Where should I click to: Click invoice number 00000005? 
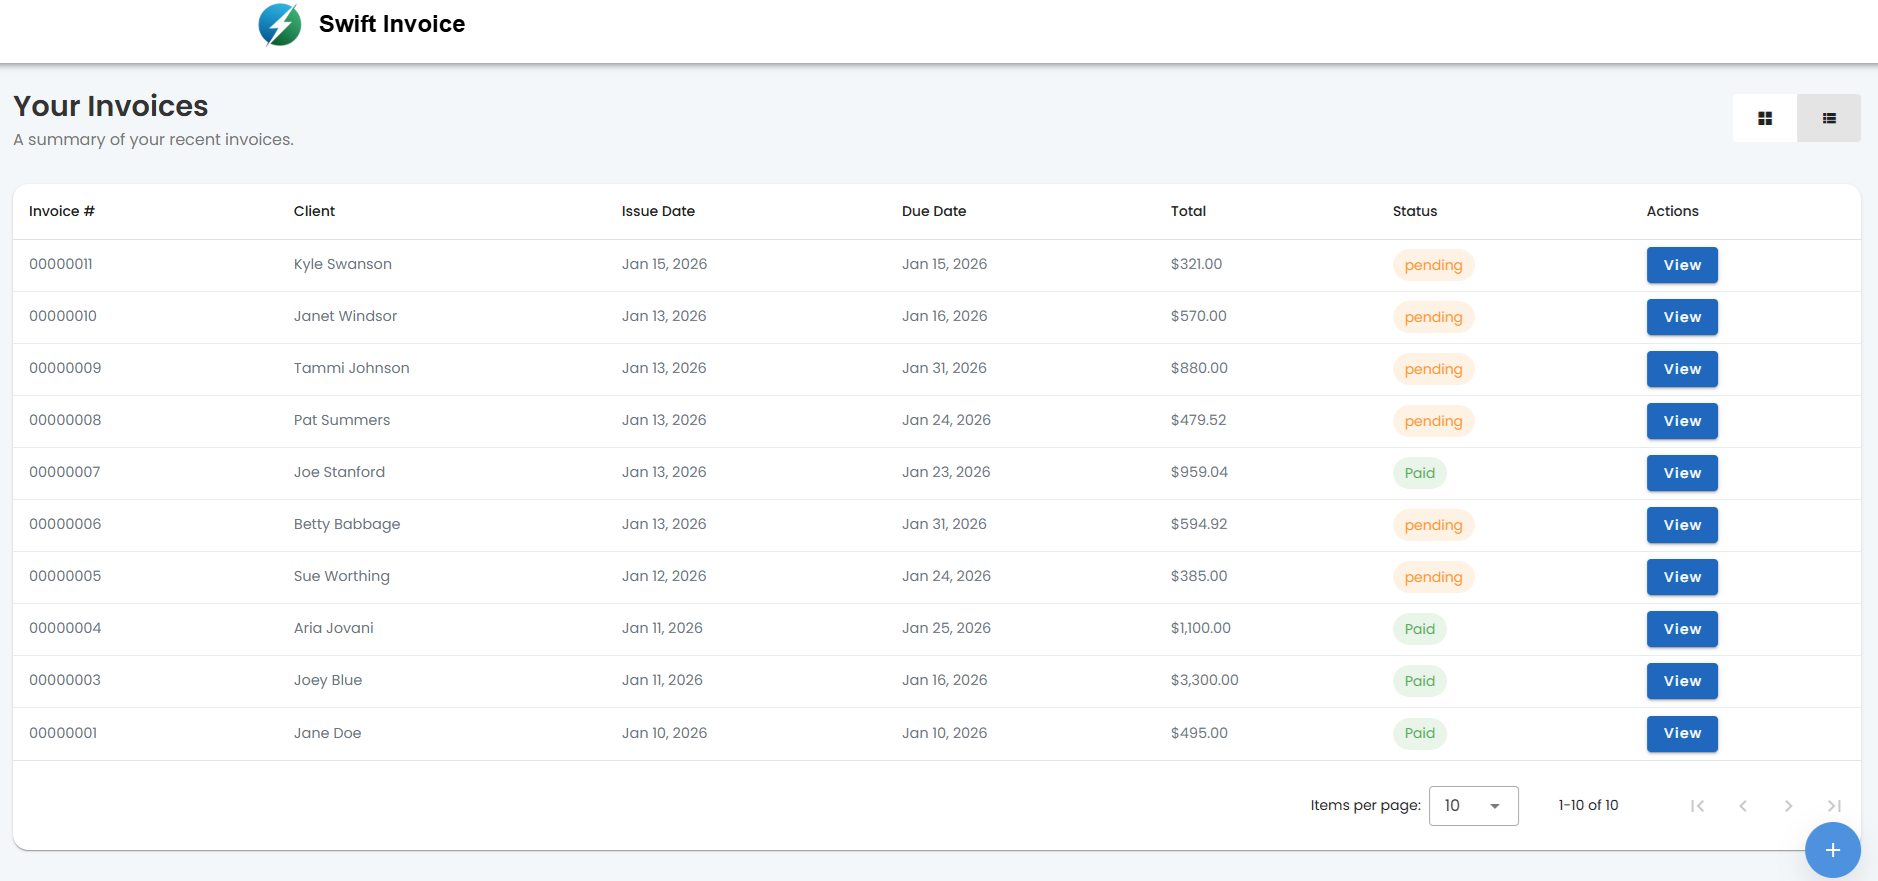(65, 576)
